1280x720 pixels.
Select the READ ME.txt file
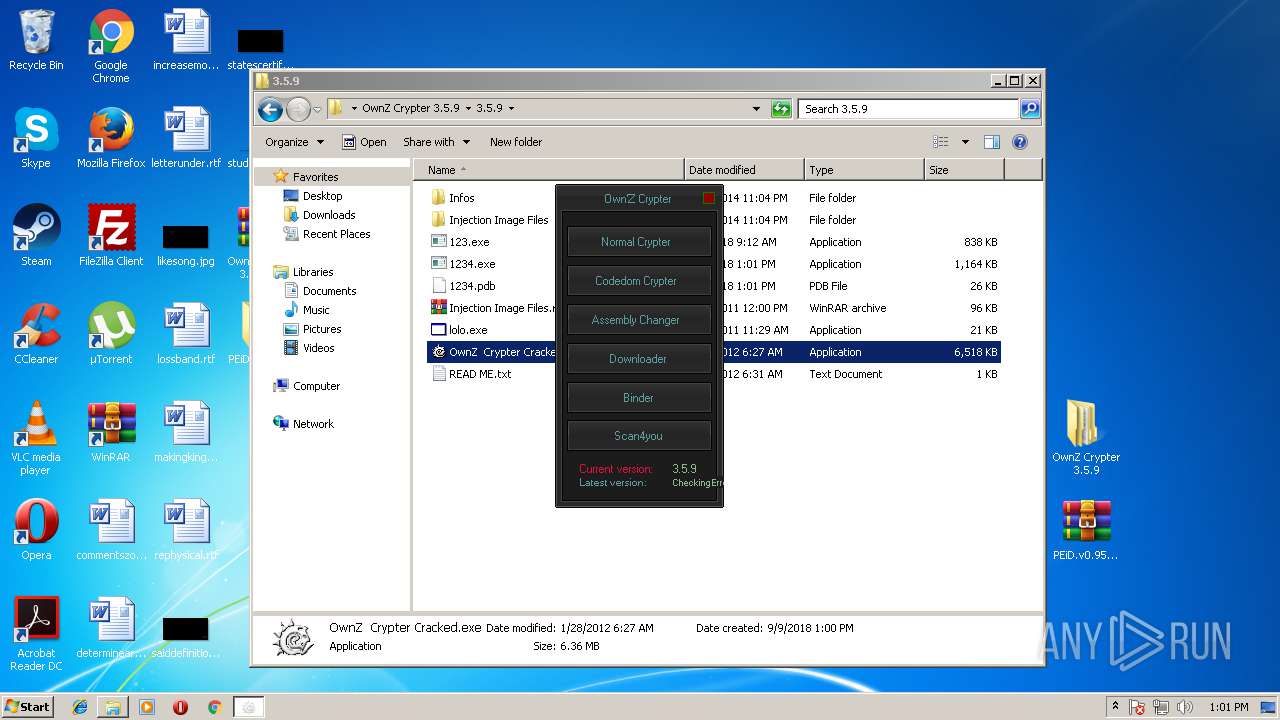pyautogui.click(x=480, y=374)
